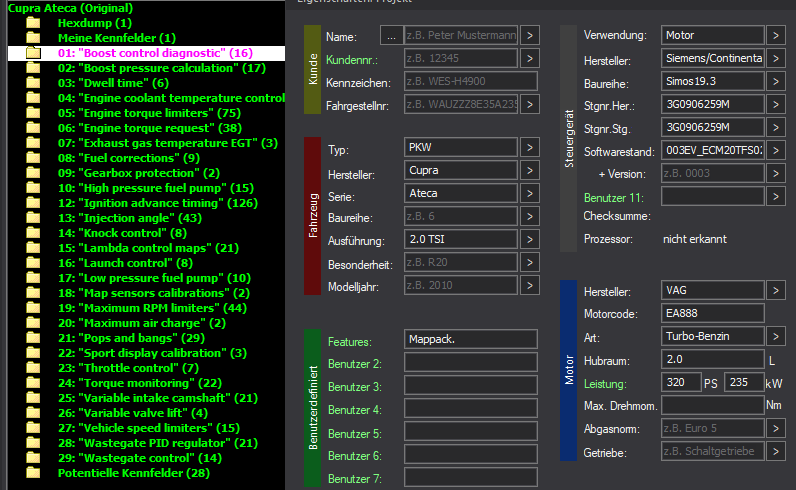Click the Benutzer 11 input field
This screenshot has width=796, height=490.
(713, 196)
